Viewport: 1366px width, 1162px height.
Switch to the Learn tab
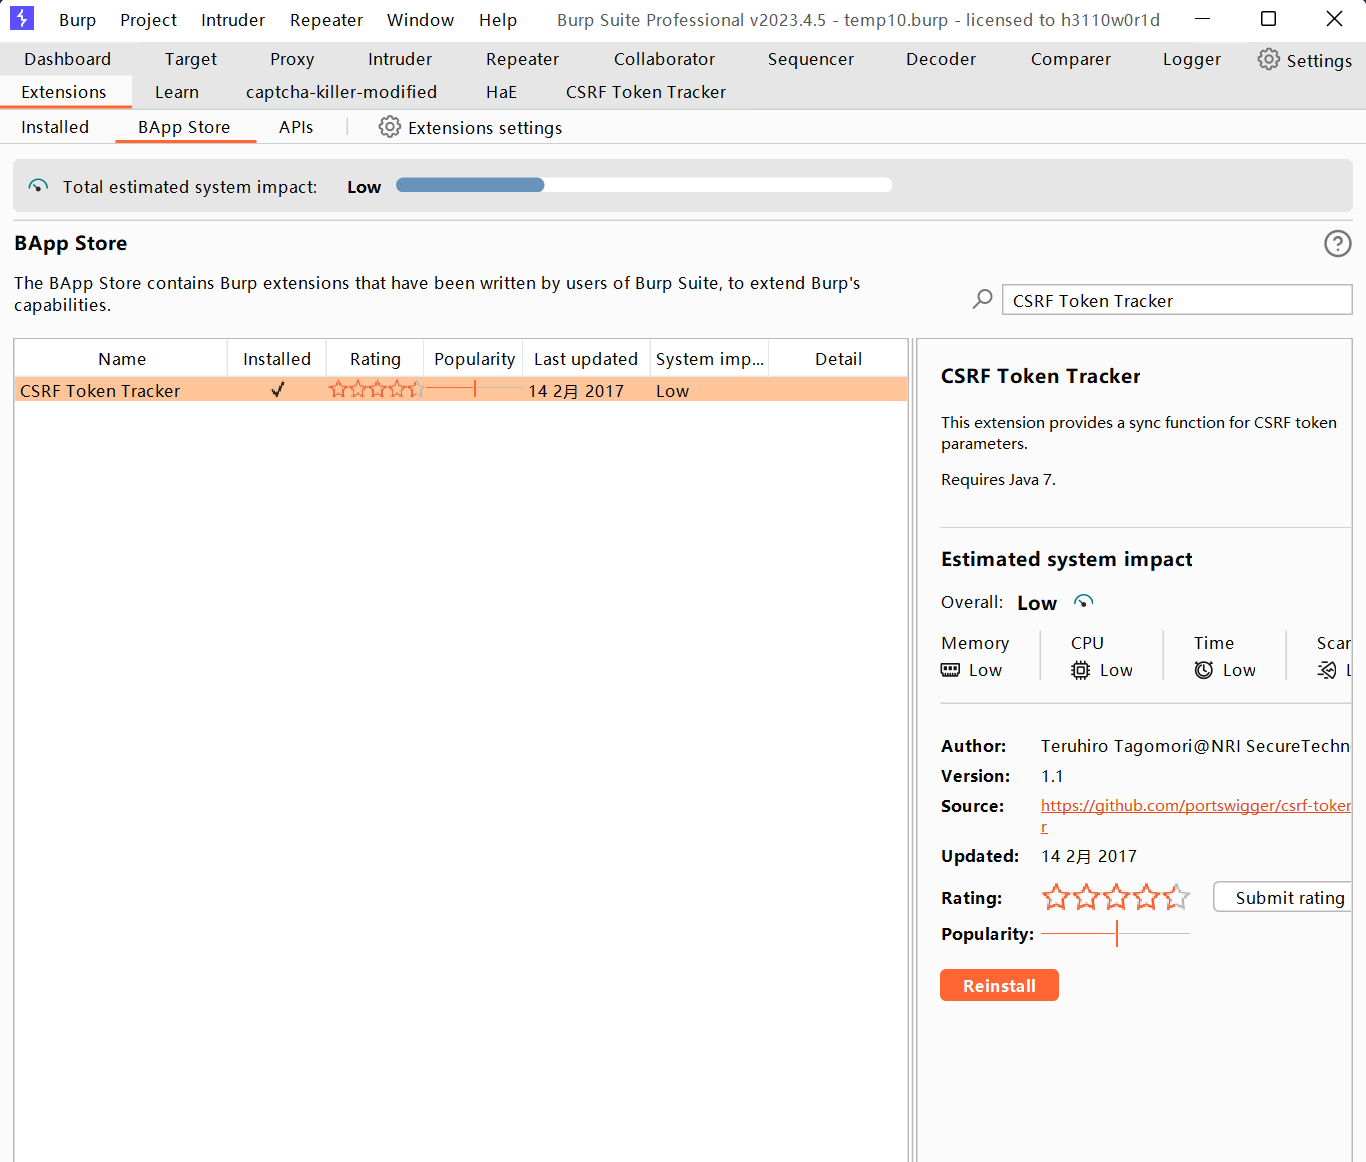pos(177,92)
